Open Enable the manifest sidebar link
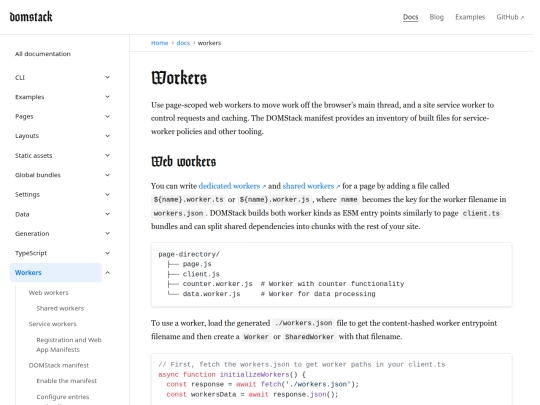 (66, 381)
